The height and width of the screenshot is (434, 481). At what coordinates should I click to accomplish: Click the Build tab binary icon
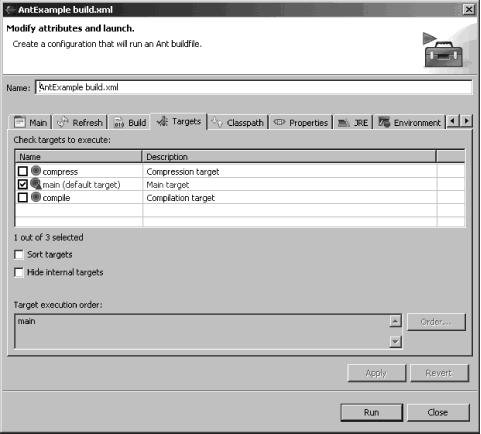pos(119,123)
